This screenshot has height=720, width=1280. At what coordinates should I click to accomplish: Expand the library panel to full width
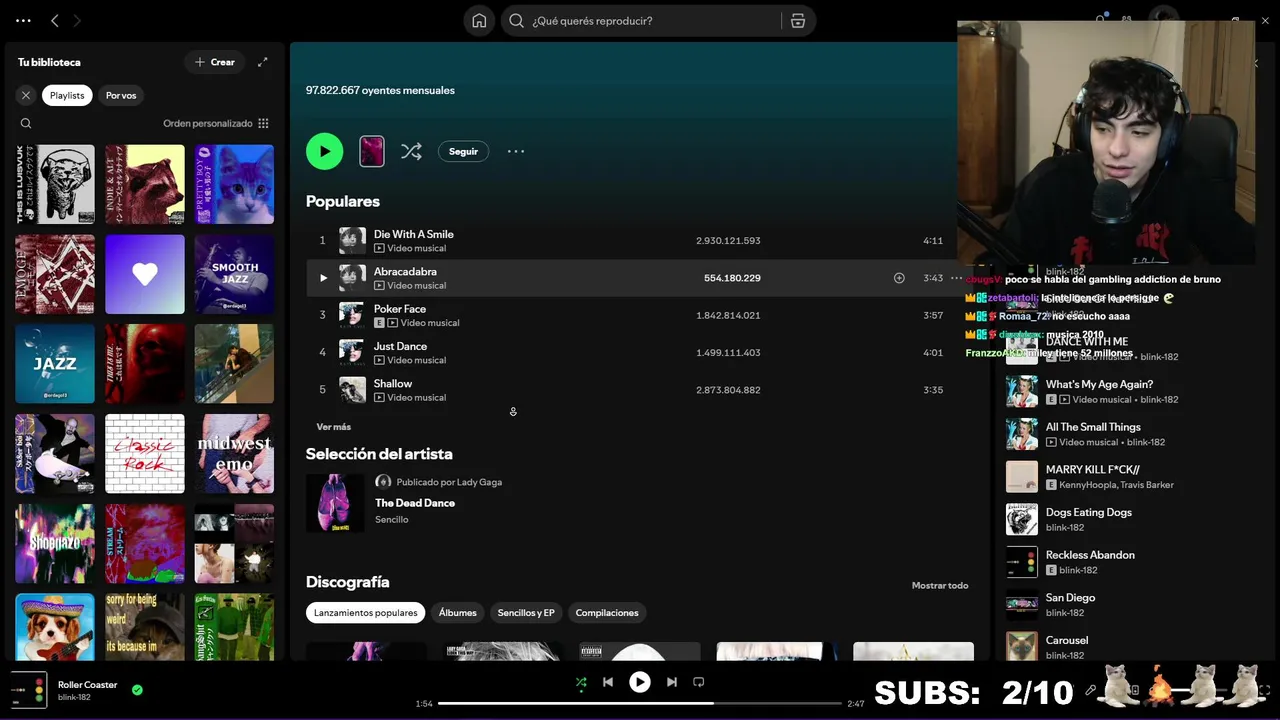pyautogui.click(x=263, y=62)
